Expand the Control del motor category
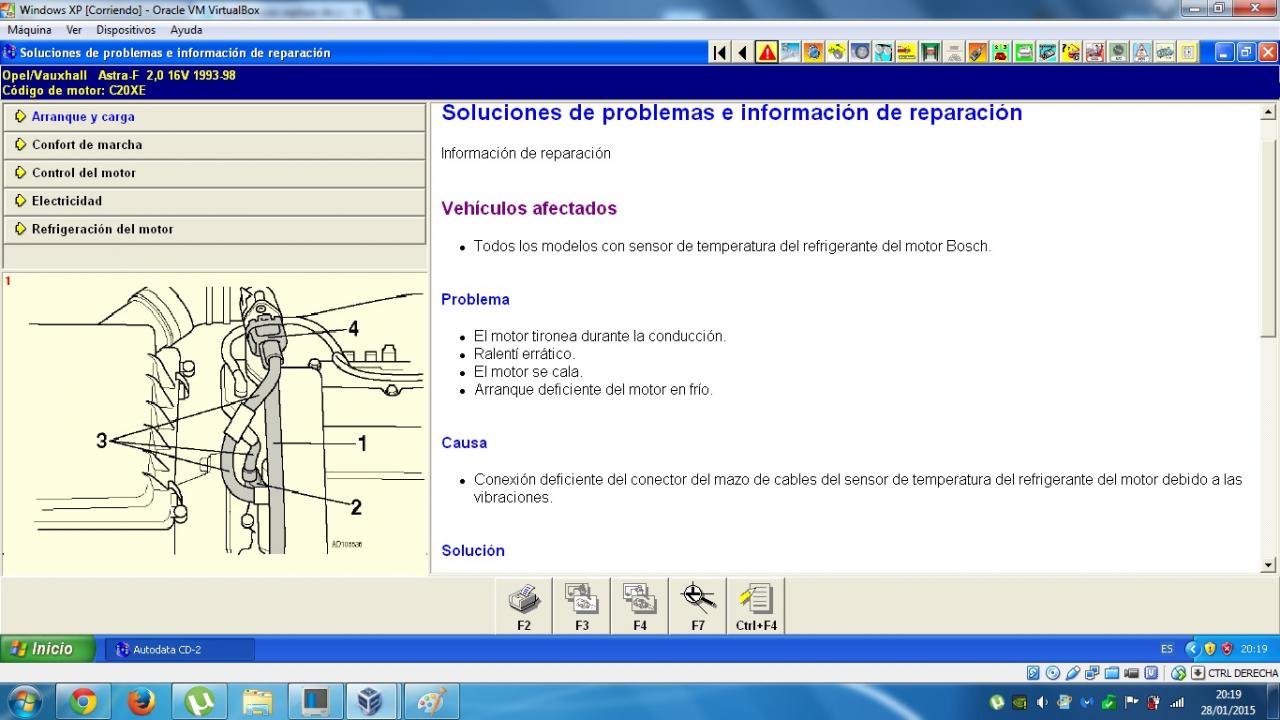This screenshot has height=720, width=1280. [x=84, y=173]
